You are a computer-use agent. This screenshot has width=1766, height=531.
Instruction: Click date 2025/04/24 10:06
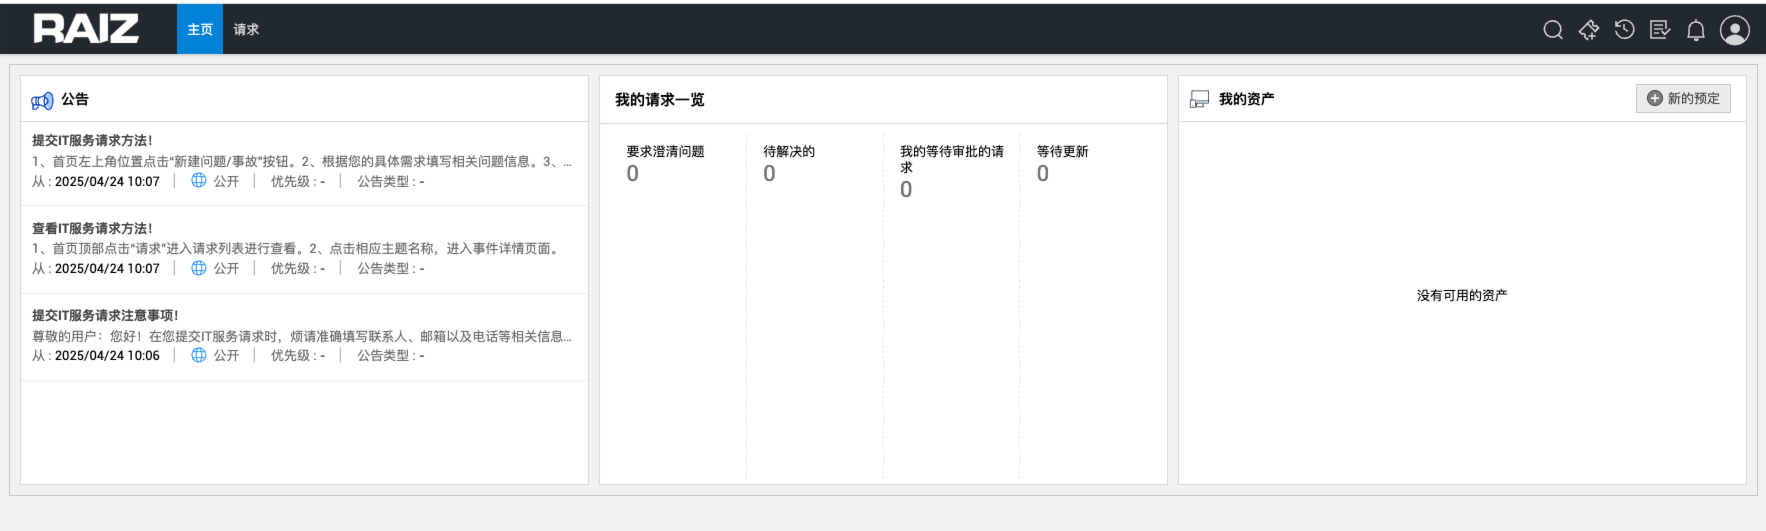(107, 356)
